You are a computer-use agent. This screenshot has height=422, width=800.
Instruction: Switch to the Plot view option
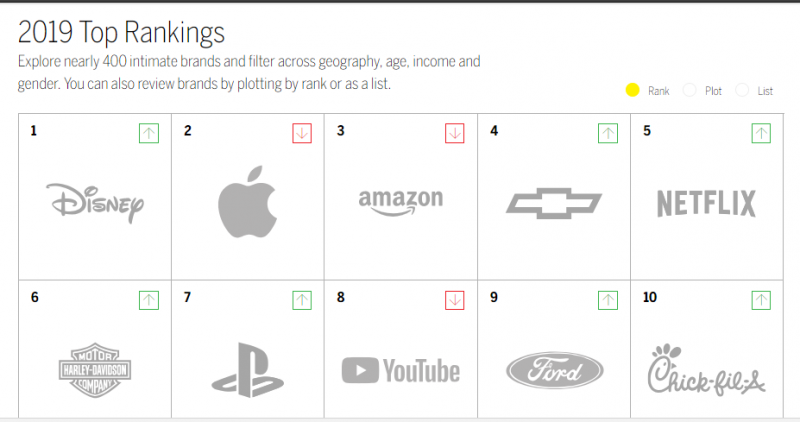[689, 91]
